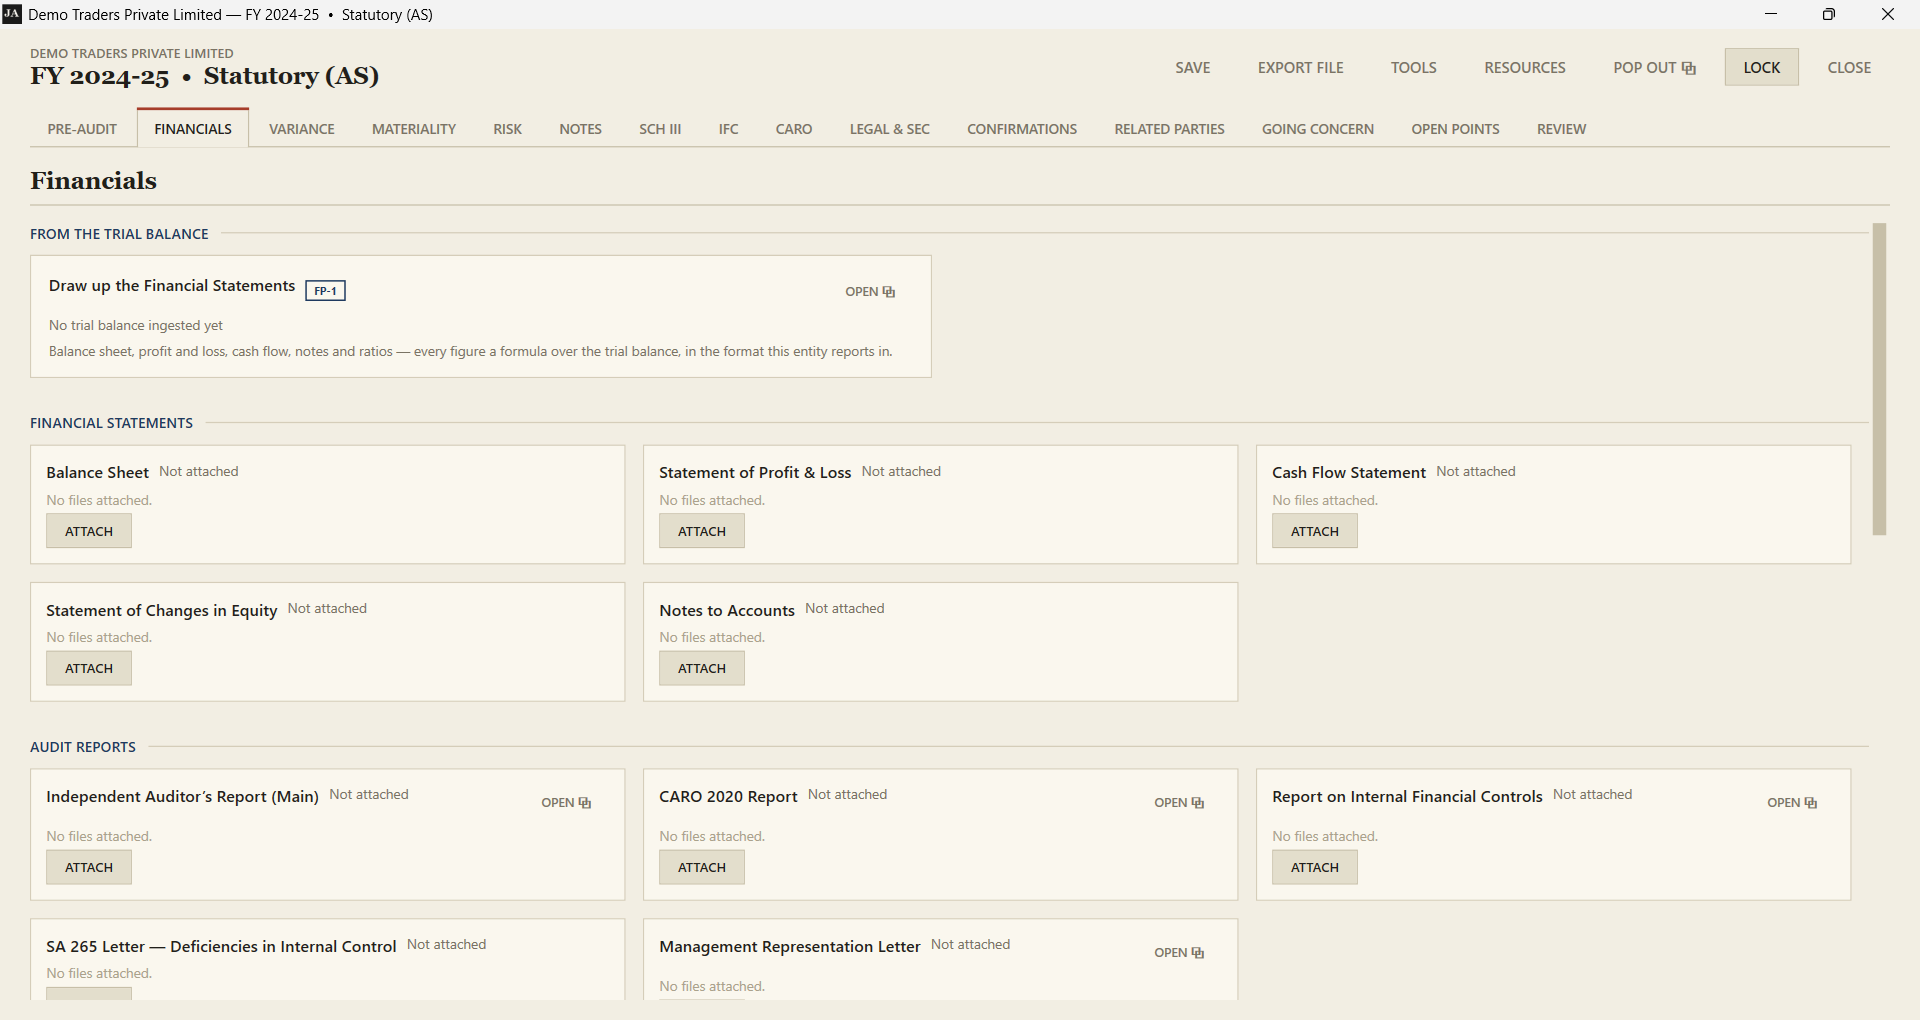Attach file to Independent Auditor's Report
This screenshot has width=1920, height=1020.
point(89,867)
